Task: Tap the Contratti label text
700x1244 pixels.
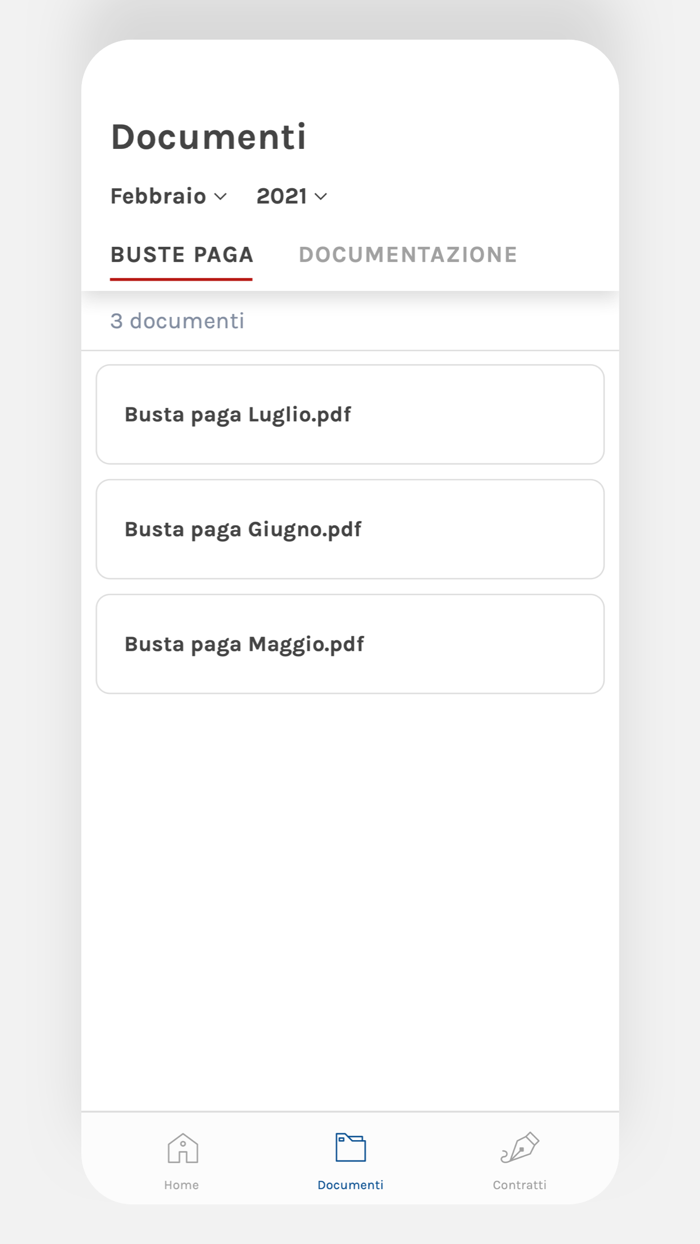Action: [519, 1184]
